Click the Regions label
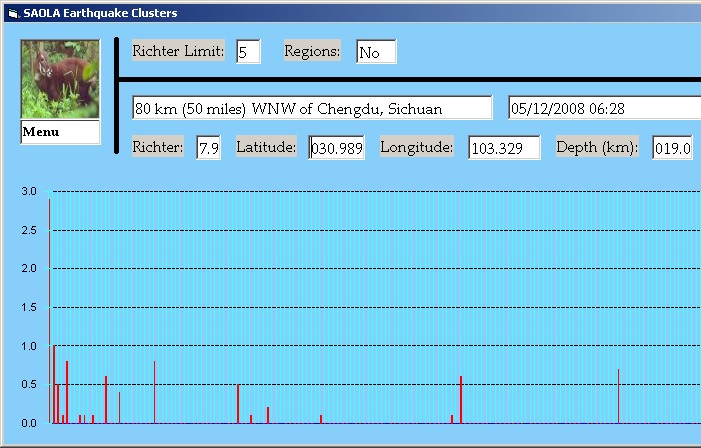Viewport: 701px width, 448px height. coord(312,51)
